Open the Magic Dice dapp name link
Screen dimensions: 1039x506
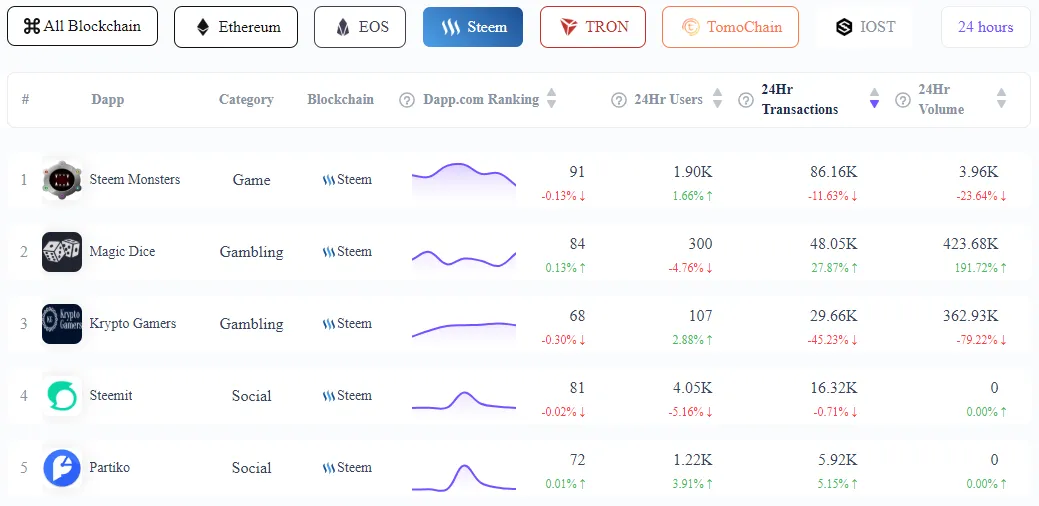point(122,252)
